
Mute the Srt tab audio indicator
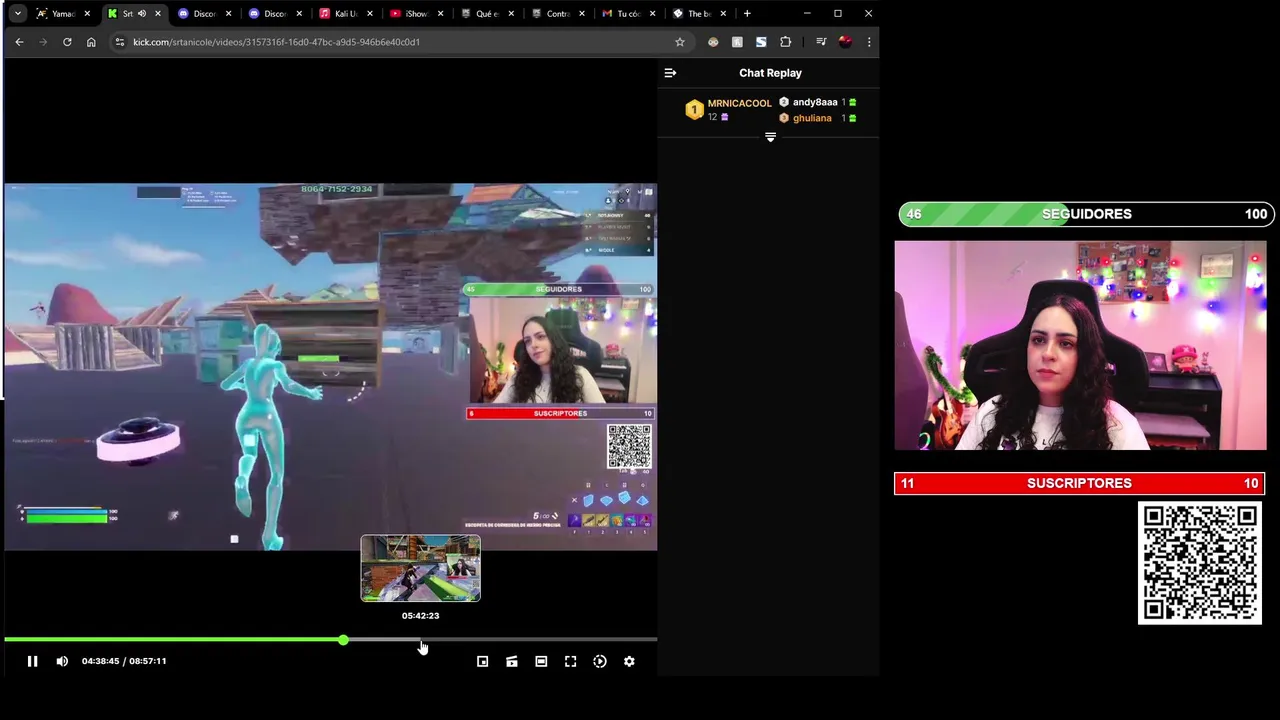click(141, 13)
